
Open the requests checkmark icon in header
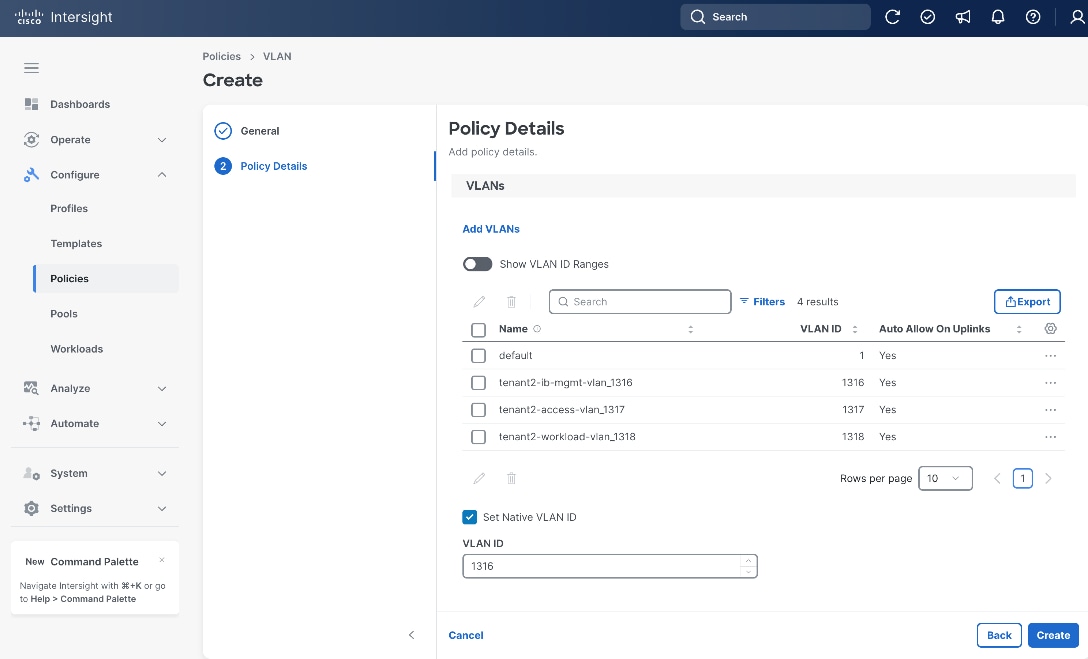tap(928, 17)
